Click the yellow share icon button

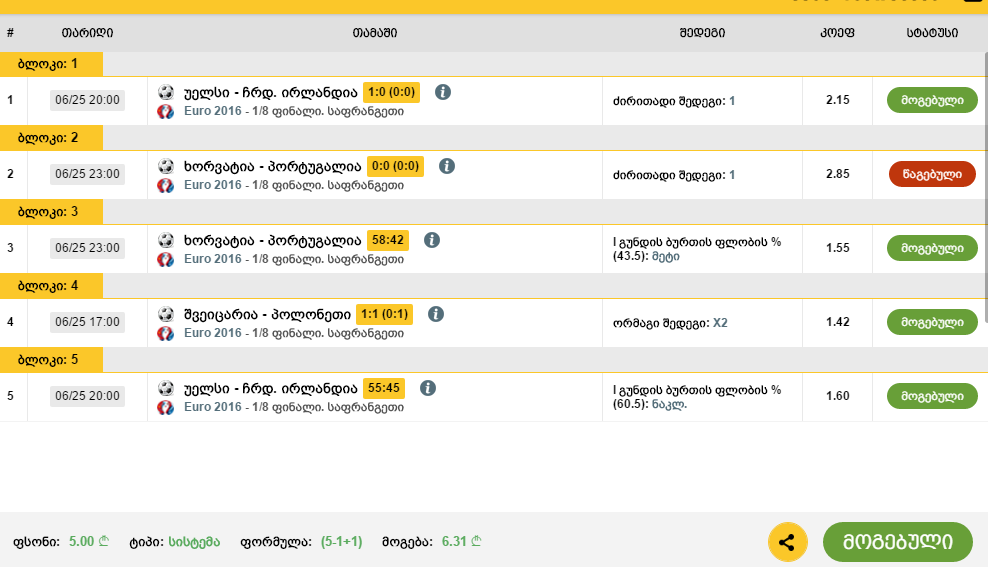coord(788,542)
